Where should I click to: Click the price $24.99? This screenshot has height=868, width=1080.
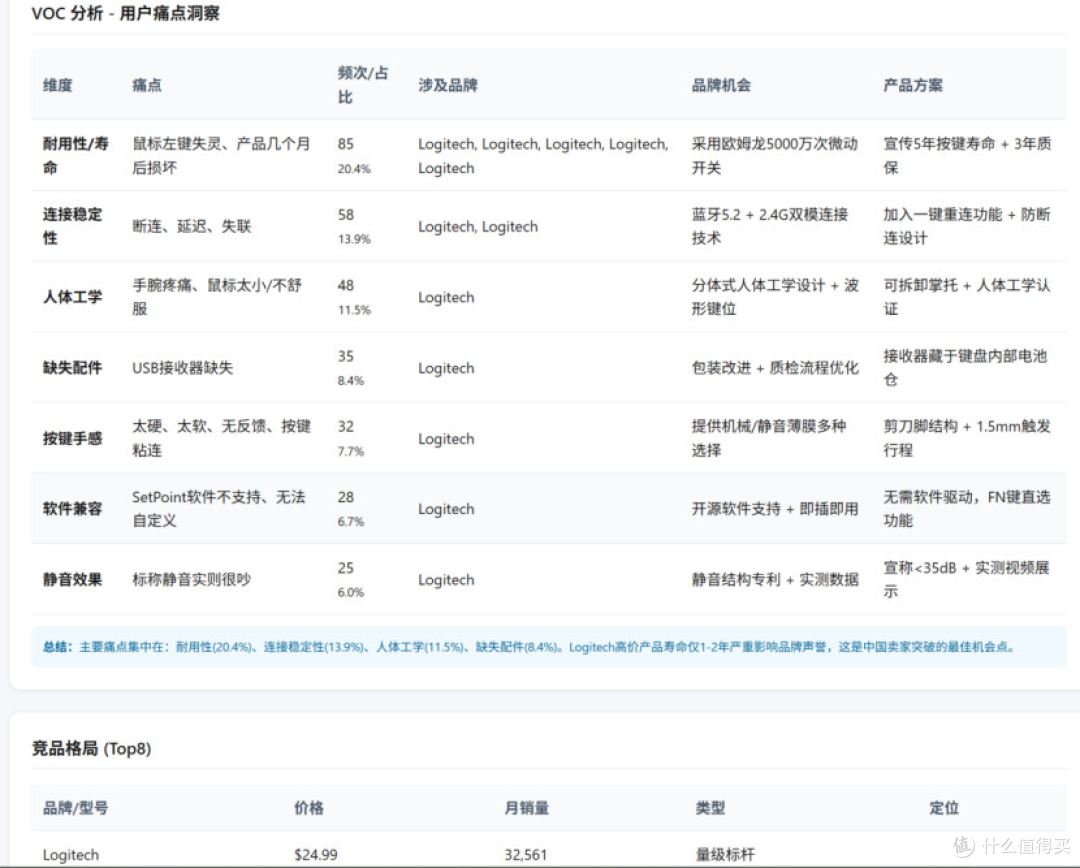[316, 855]
